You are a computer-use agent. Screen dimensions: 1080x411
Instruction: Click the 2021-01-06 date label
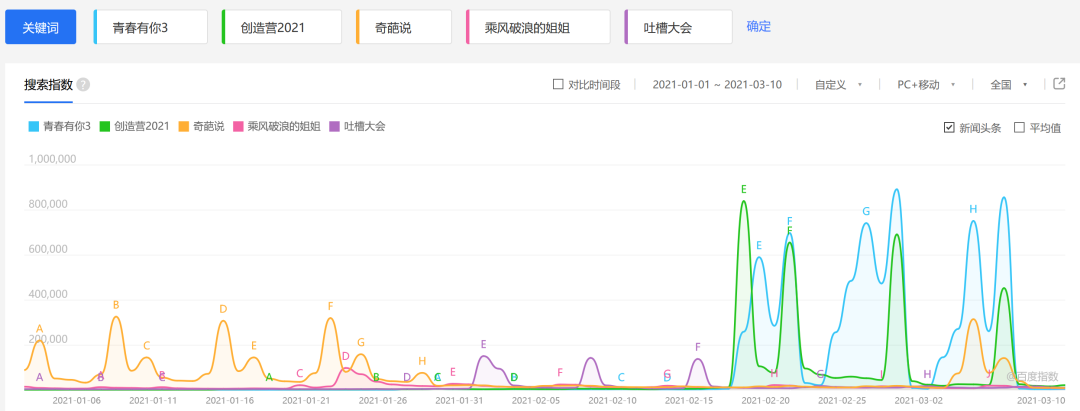coord(76,399)
